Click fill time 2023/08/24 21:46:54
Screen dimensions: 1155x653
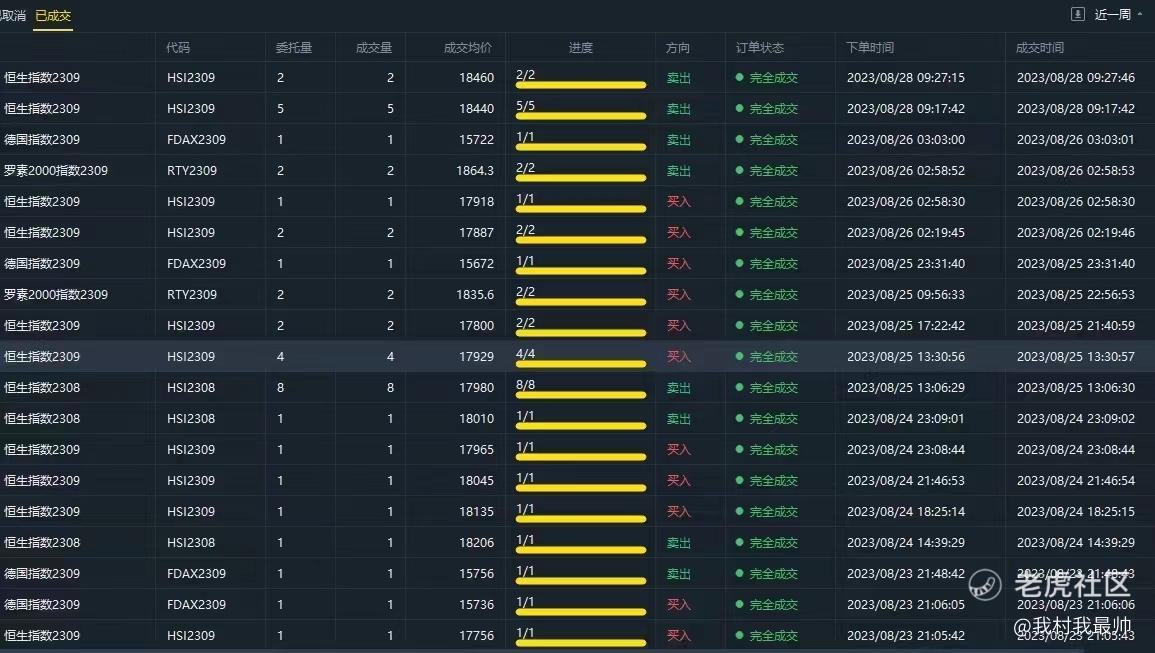(x=1075, y=481)
